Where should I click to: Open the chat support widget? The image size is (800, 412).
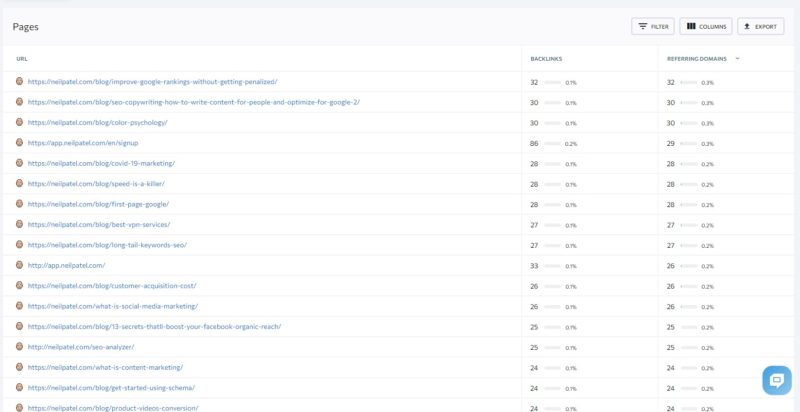pyautogui.click(x=777, y=380)
